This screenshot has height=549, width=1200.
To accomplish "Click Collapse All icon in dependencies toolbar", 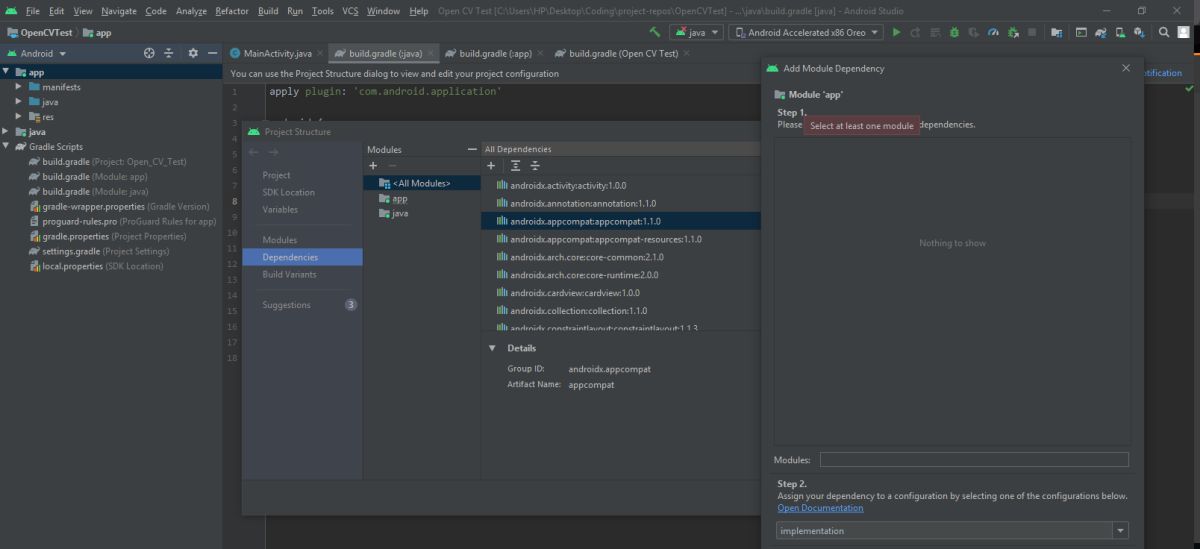I will (535, 165).
